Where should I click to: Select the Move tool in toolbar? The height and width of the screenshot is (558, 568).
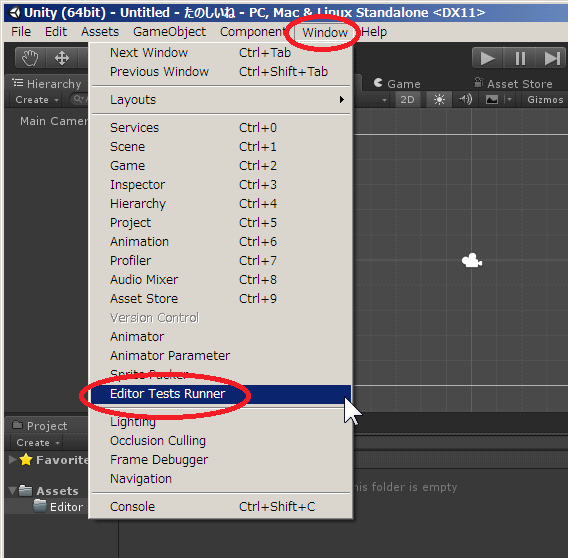point(62,58)
